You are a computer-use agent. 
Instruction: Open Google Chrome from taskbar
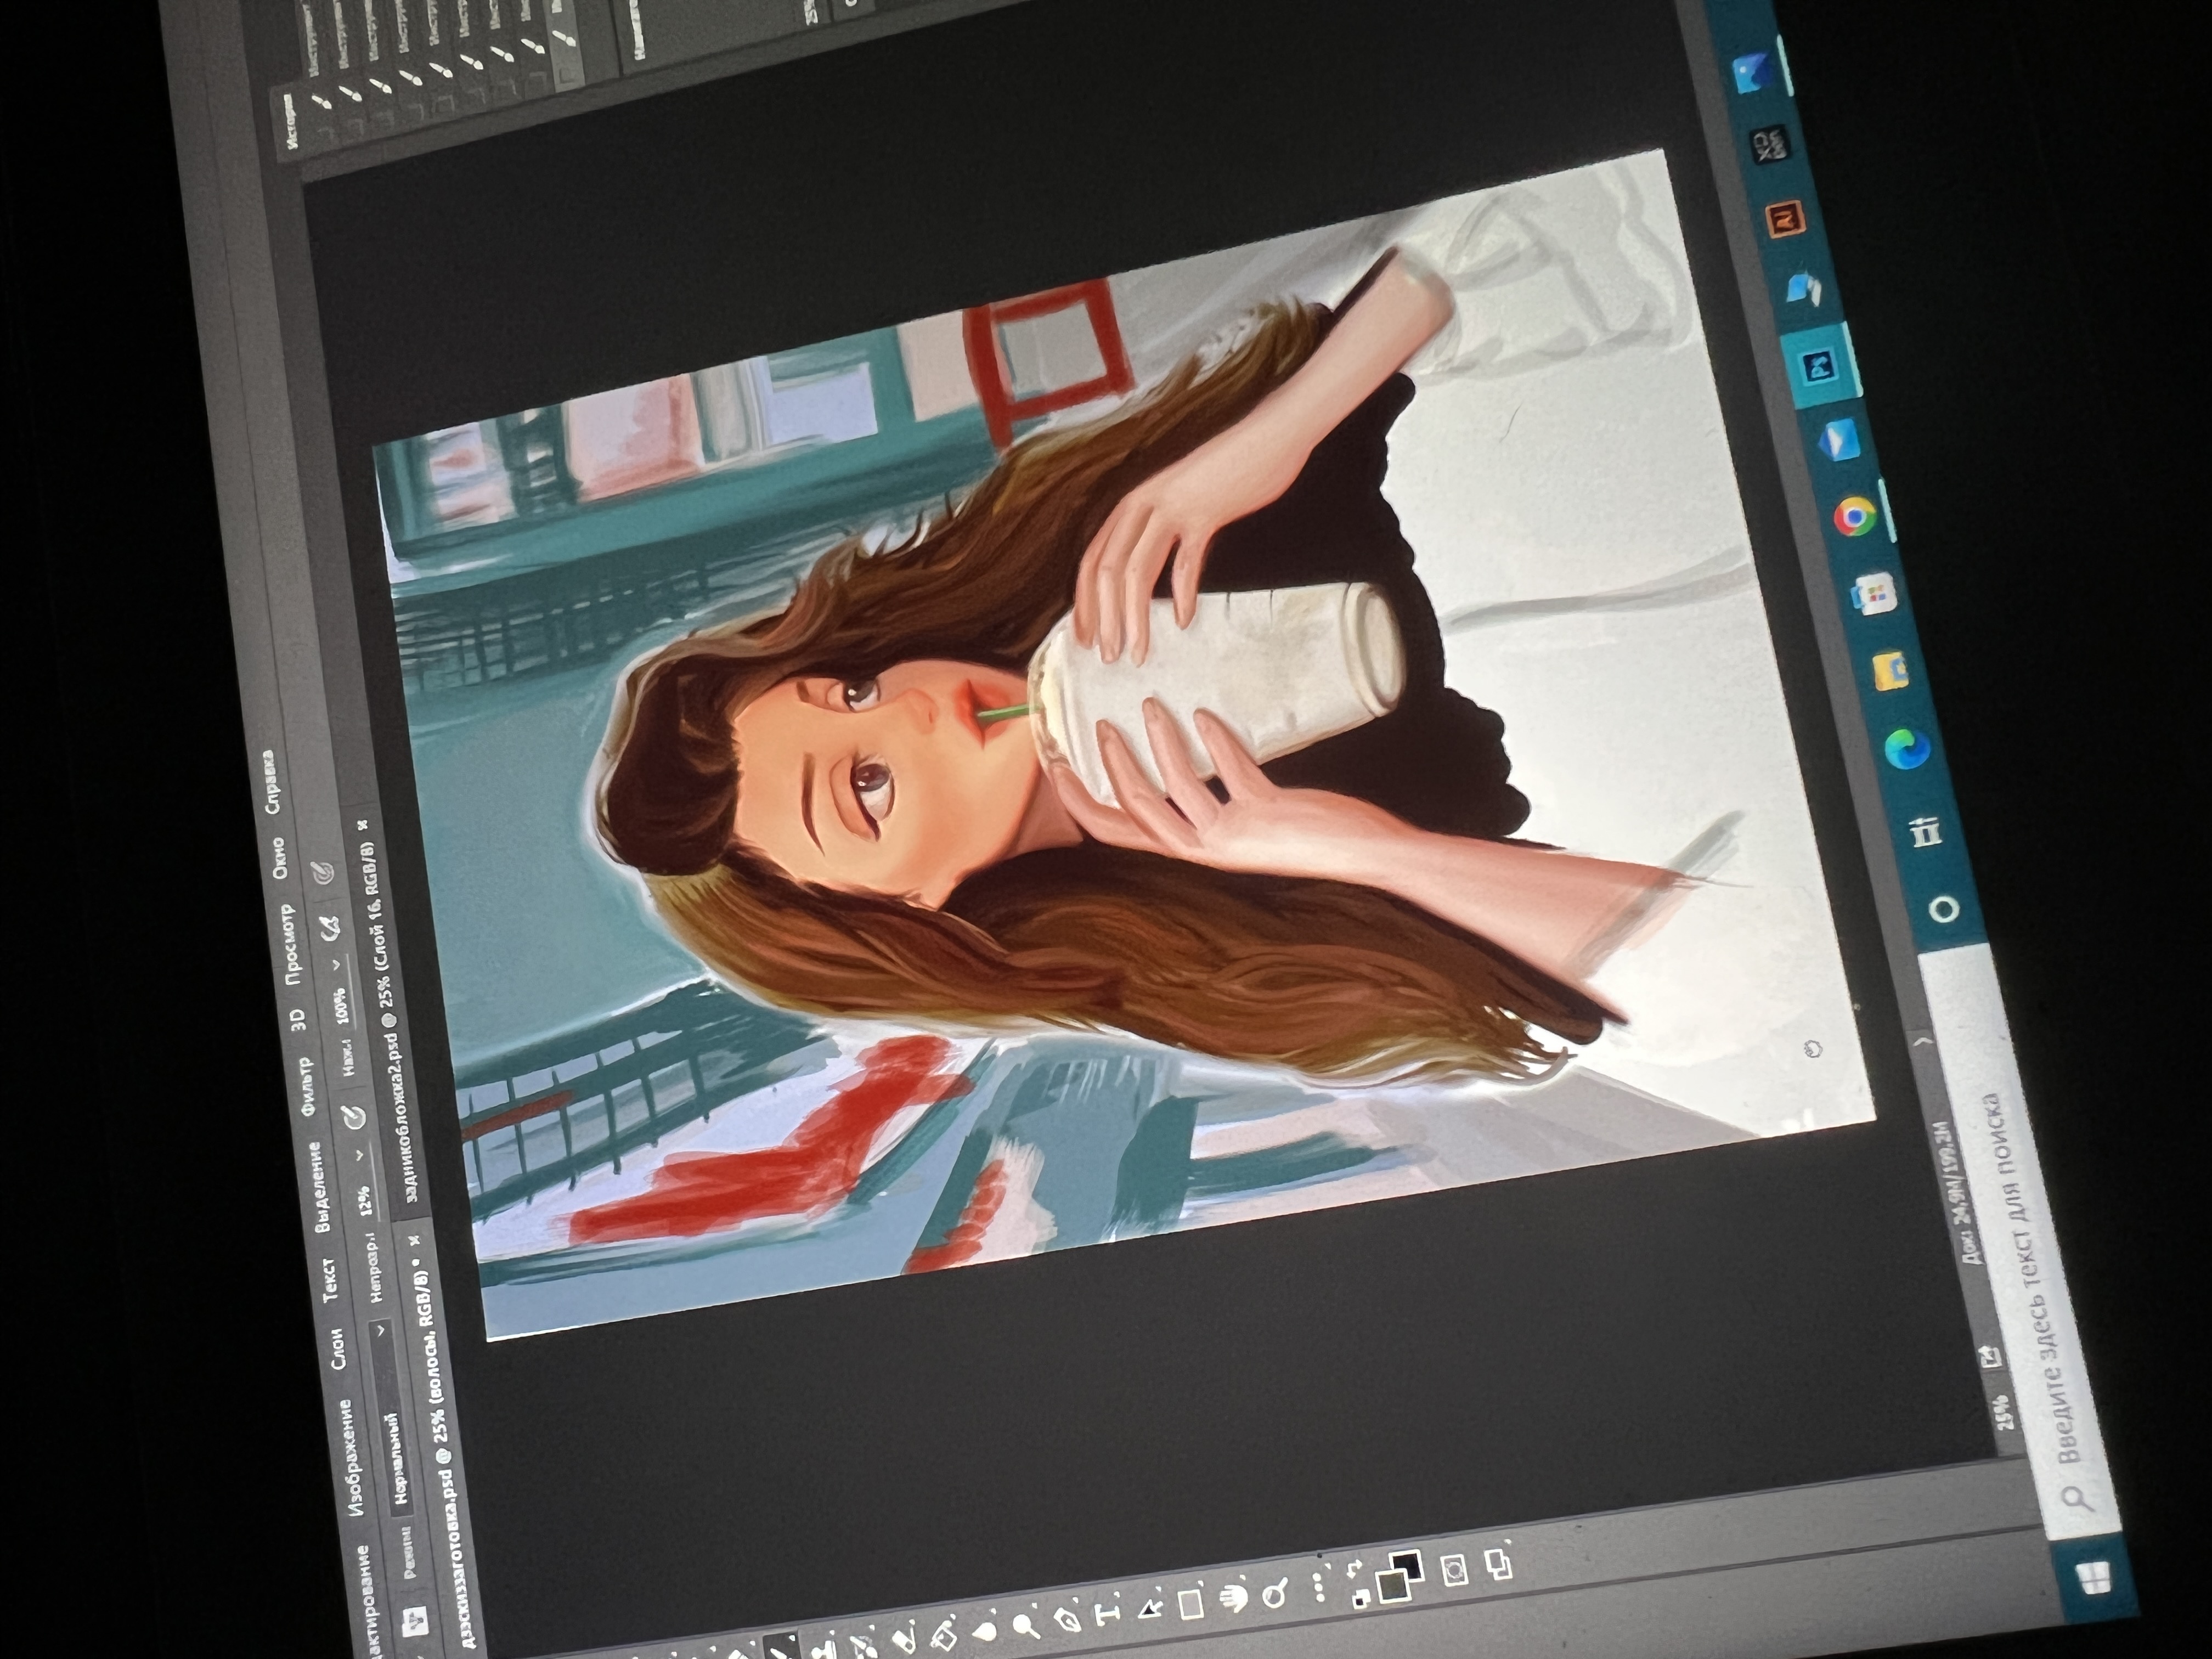pos(1854,516)
